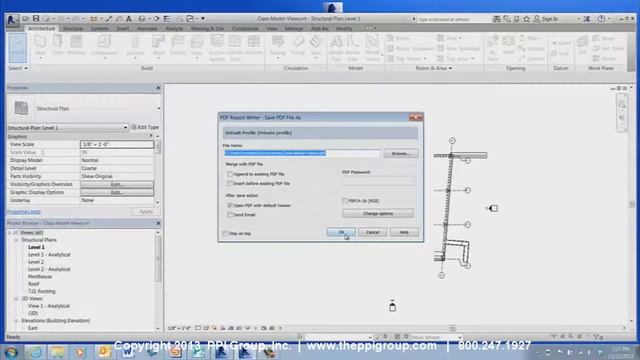This screenshot has width=640, height=360.
Task: Open the Systems ribbon tab
Action: click(99, 29)
